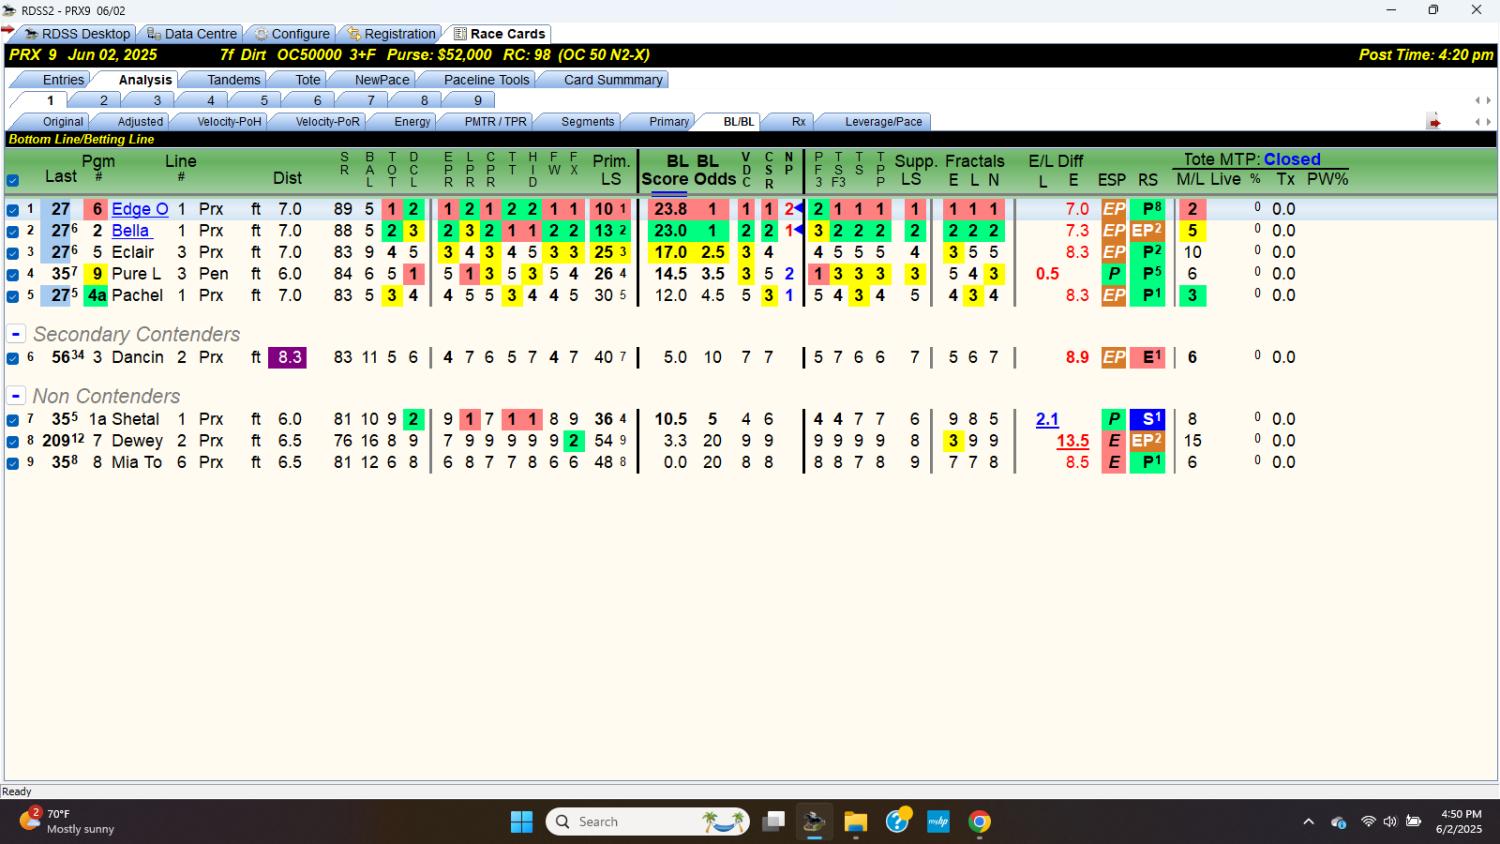Uncheck the Bella row checkbox
Viewport: 1500px width, 844px height.
pos(12,231)
